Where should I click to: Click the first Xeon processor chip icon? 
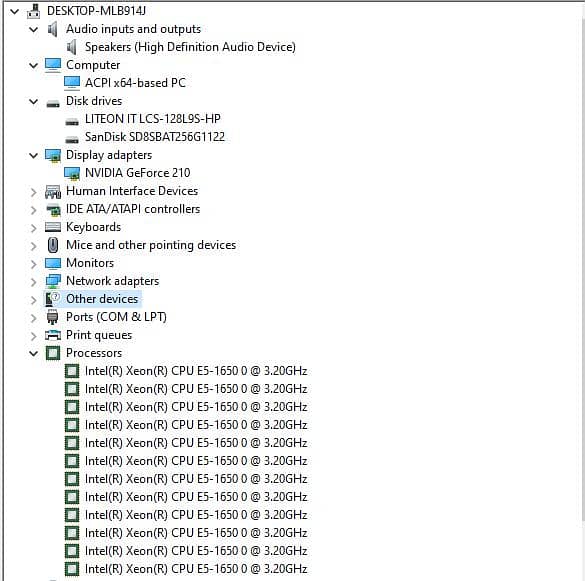(72, 371)
